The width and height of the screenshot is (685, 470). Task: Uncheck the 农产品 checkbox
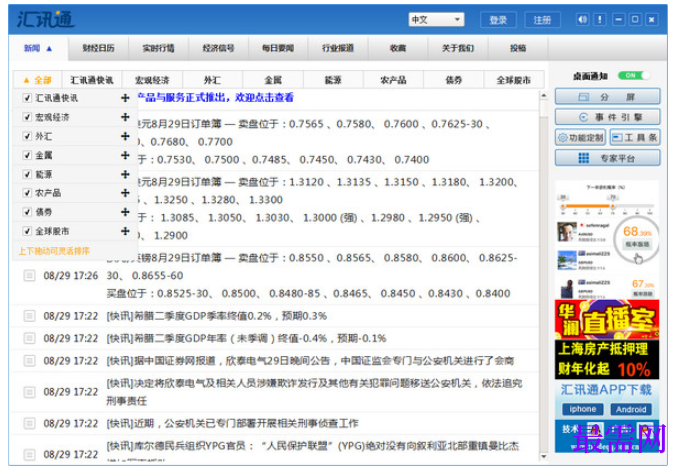pyautogui.click(x=27, y=193)
